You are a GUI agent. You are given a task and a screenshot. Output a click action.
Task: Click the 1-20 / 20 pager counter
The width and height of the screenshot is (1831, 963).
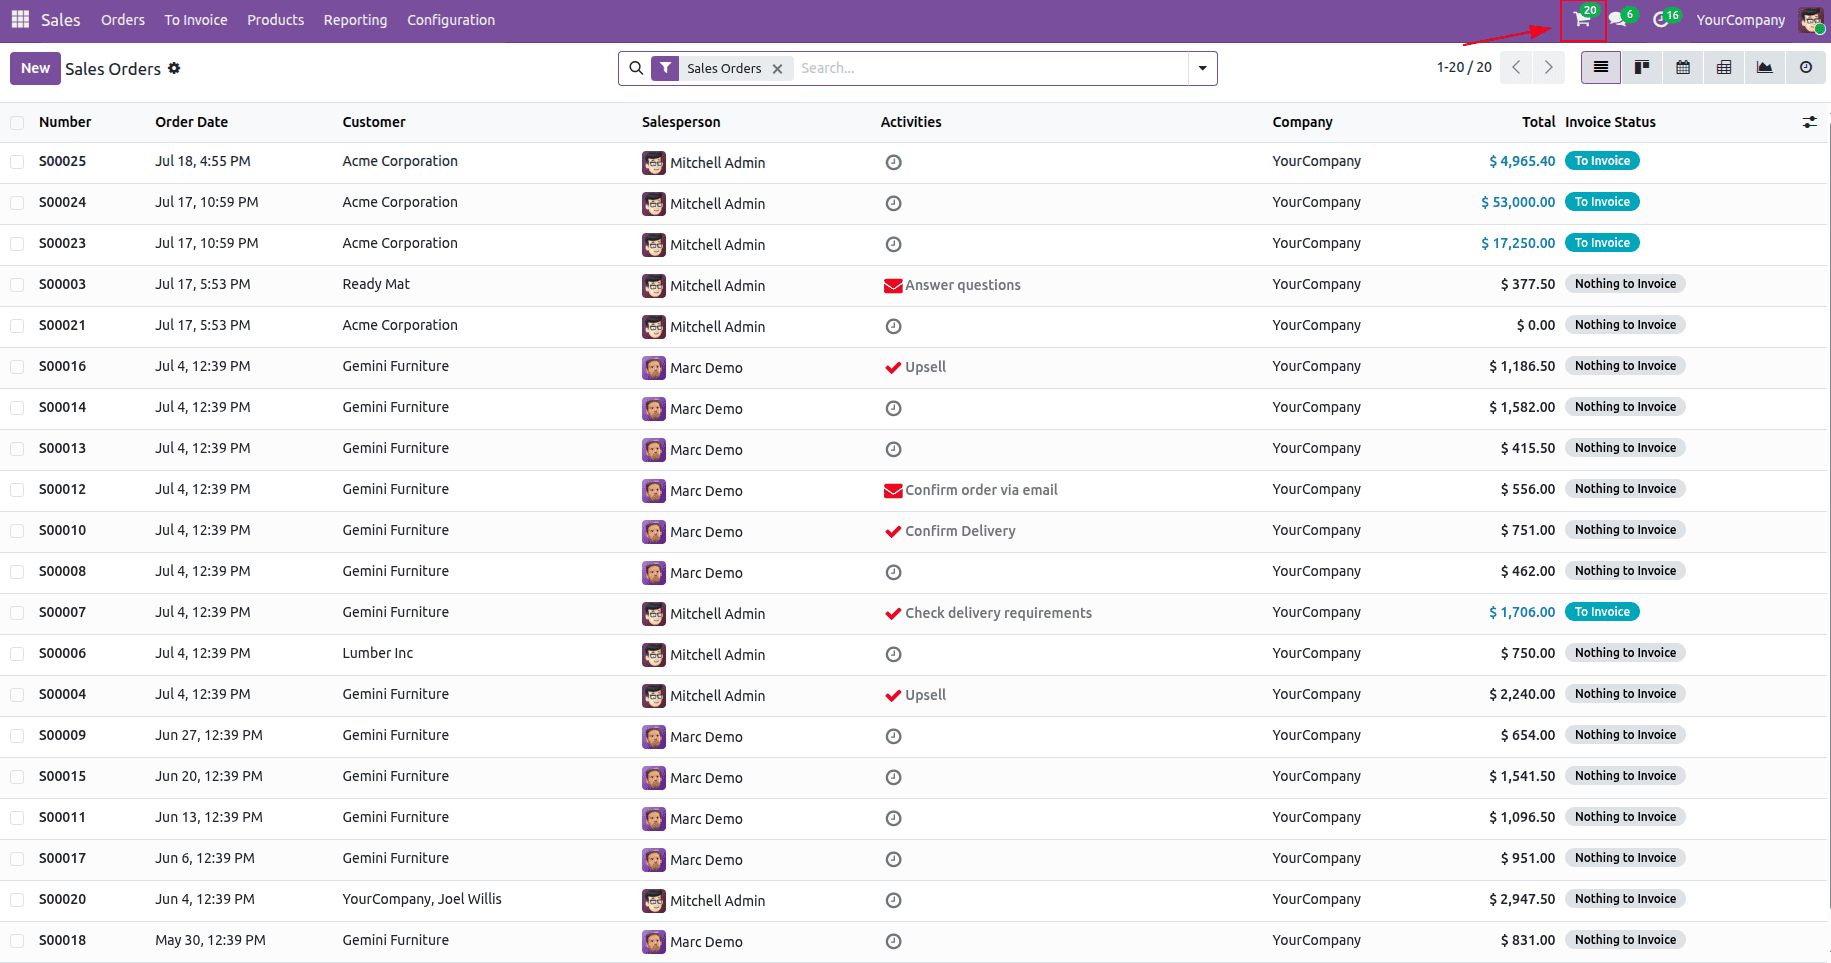(x=1464, y=67)
